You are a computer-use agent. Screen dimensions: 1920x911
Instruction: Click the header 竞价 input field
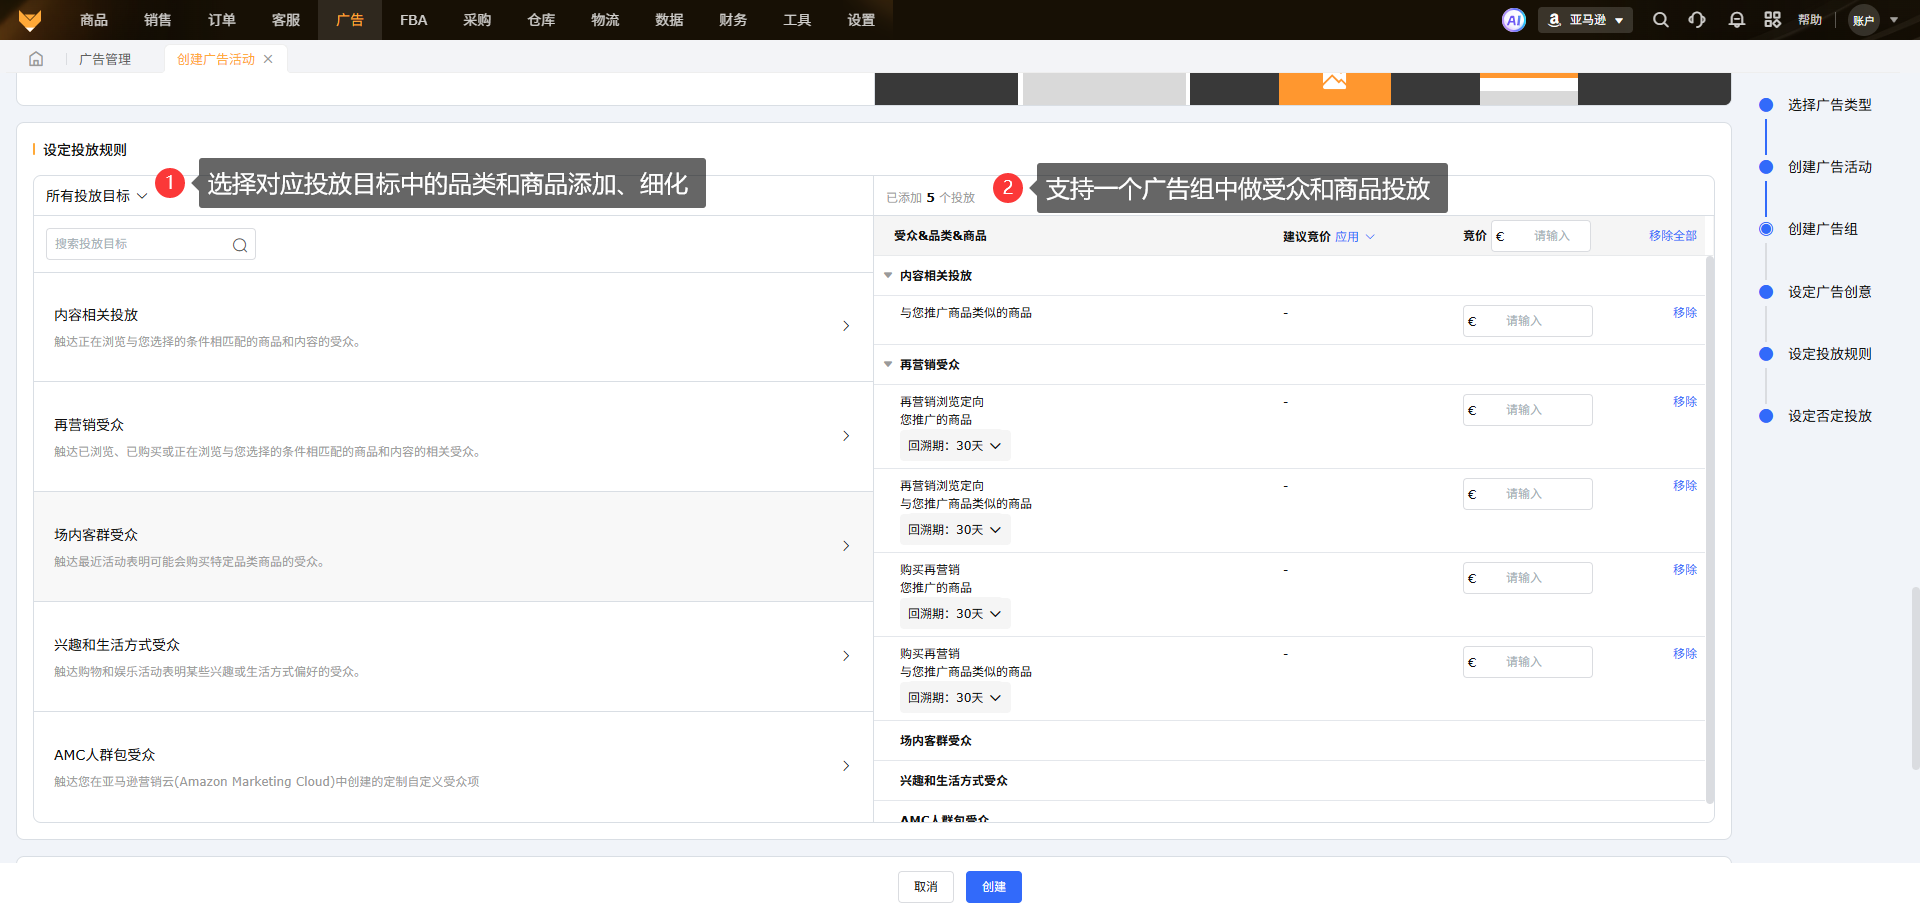pos(1551,236)
